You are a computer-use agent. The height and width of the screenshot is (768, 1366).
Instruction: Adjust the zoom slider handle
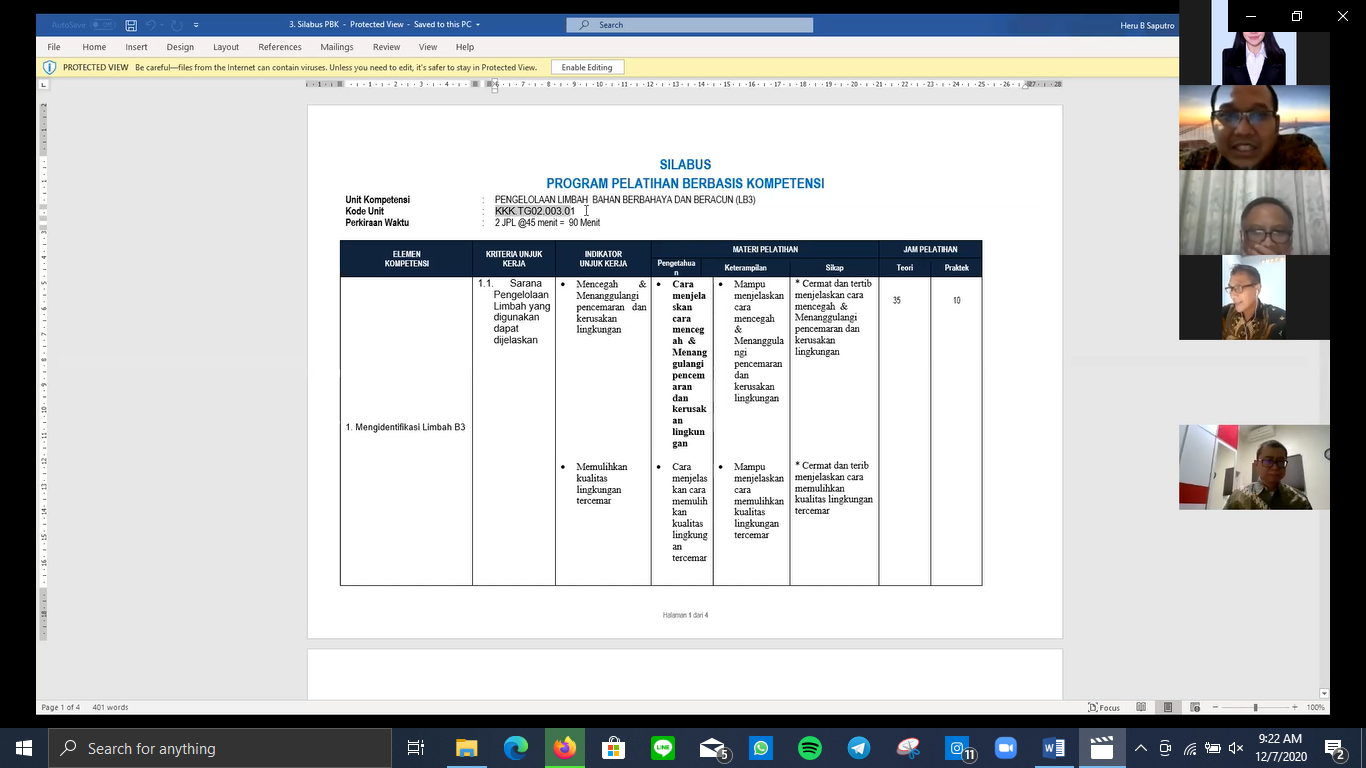(x=1256, y=707)
